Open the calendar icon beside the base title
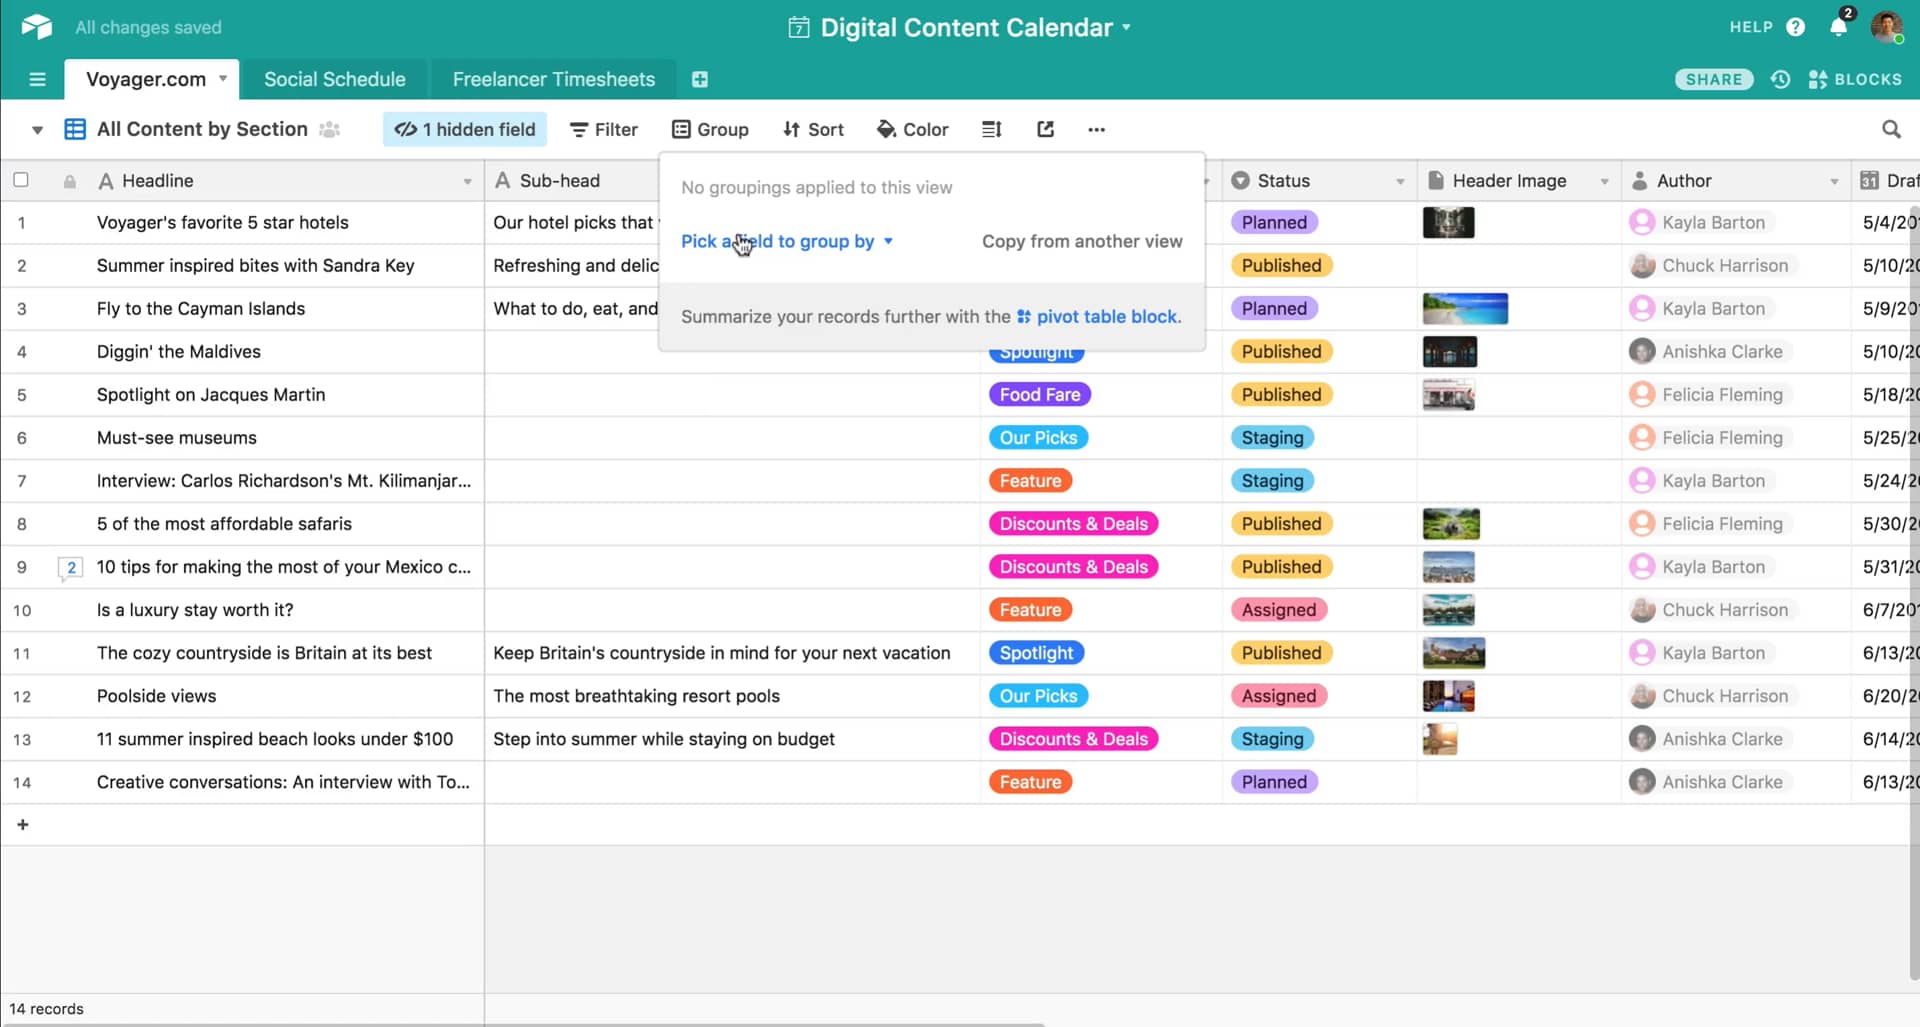1920x1027 pixels. point(798,27)
